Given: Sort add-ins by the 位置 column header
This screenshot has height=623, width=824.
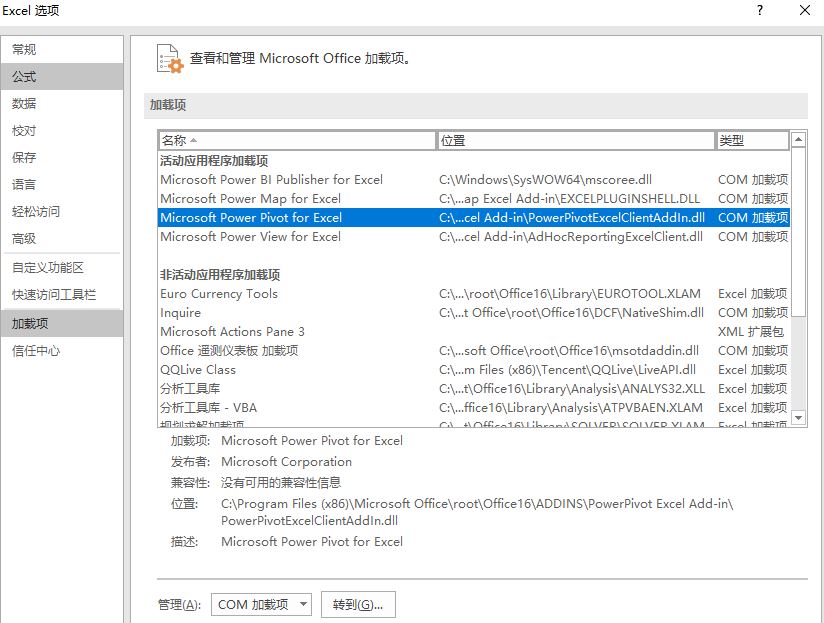Looking at the screenshot, I should (x=575, y=140).
